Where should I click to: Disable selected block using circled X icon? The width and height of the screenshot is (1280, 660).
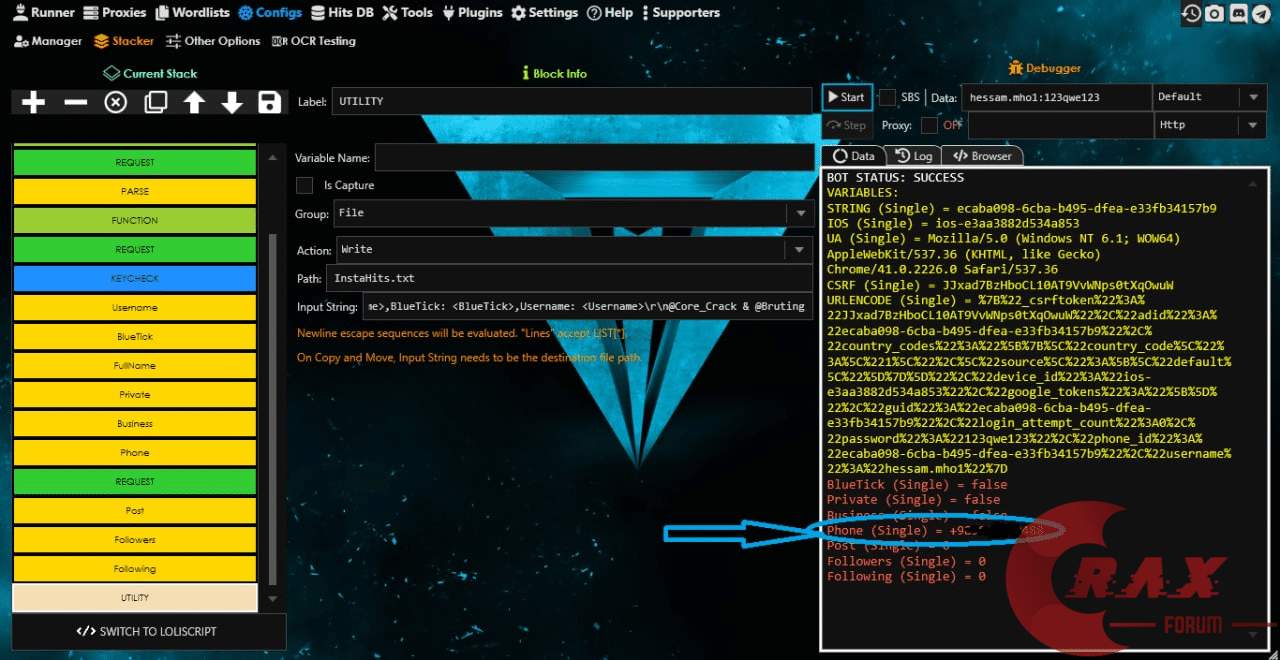[116, 102]
